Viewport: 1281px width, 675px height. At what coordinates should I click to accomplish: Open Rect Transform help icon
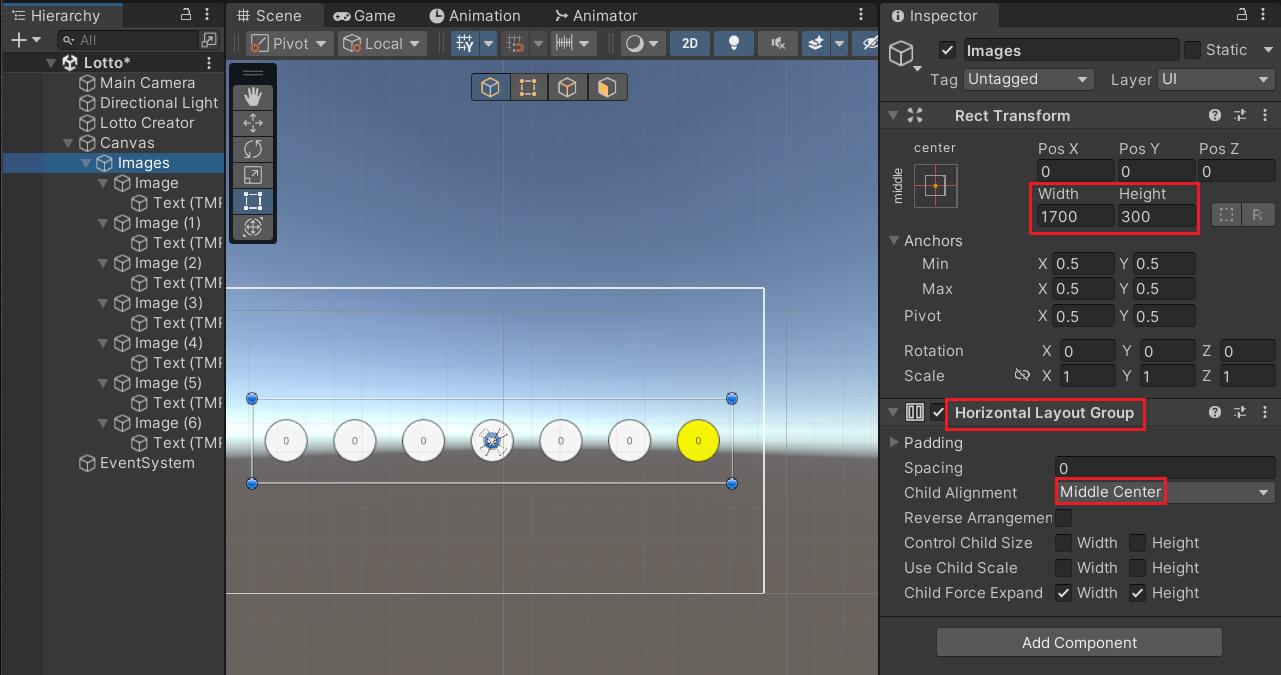click(1215, 115)
